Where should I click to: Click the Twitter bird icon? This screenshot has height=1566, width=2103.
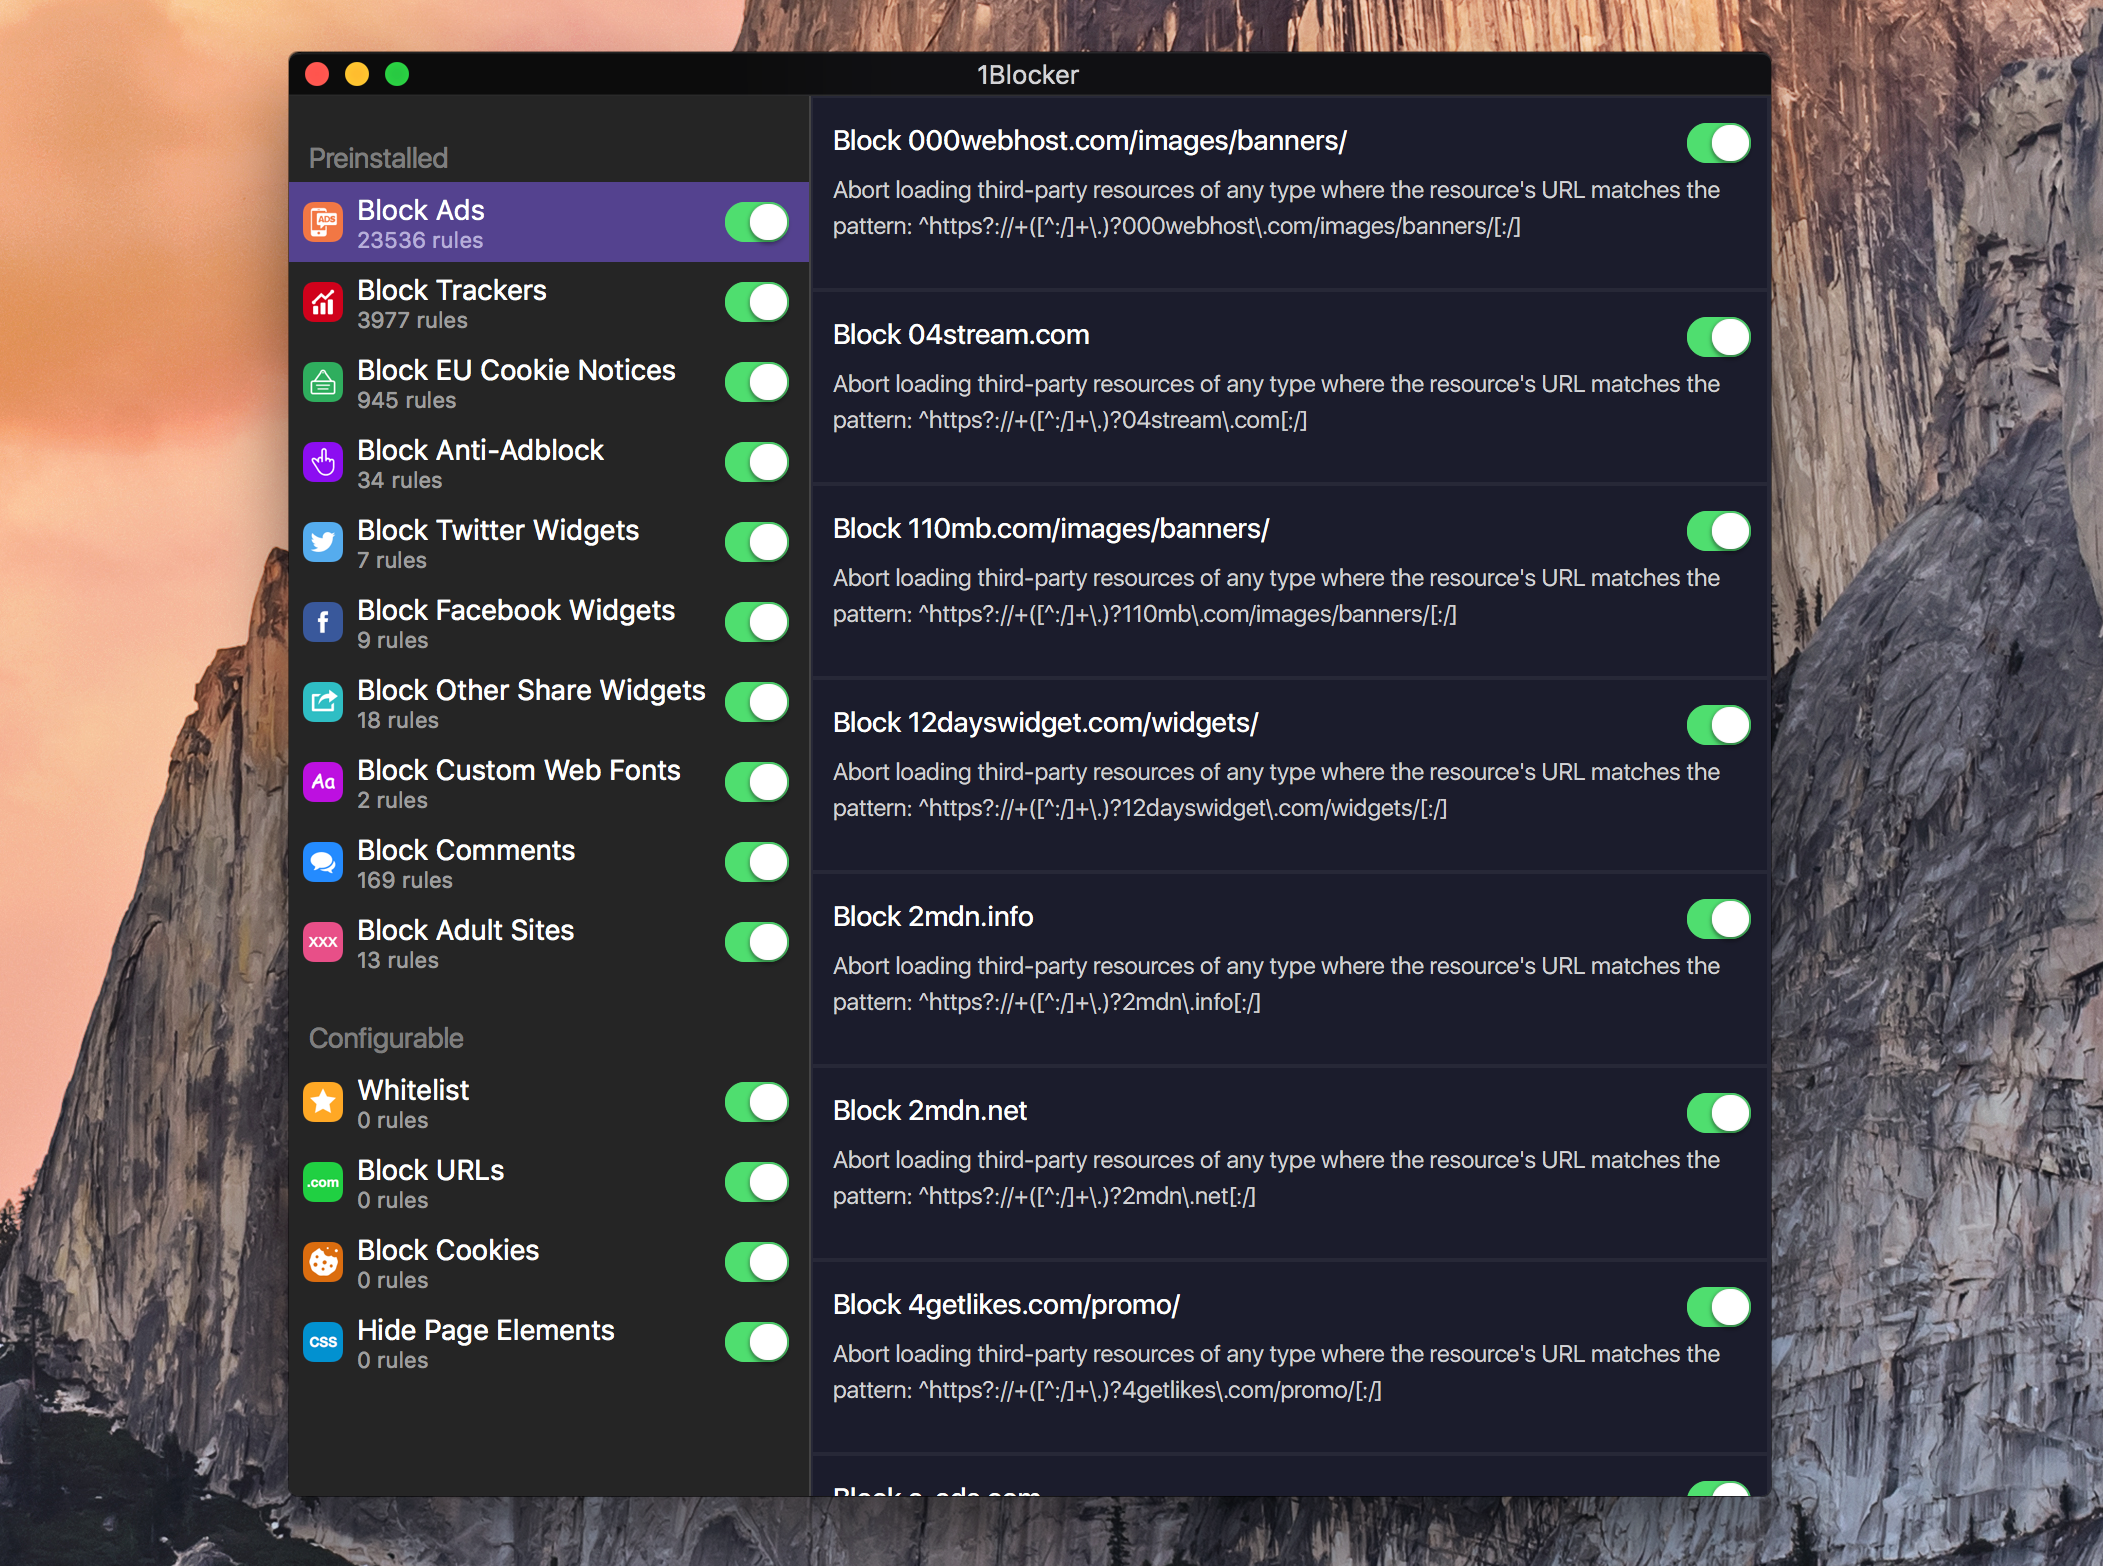pyautogui.click(x=323, y=542)
